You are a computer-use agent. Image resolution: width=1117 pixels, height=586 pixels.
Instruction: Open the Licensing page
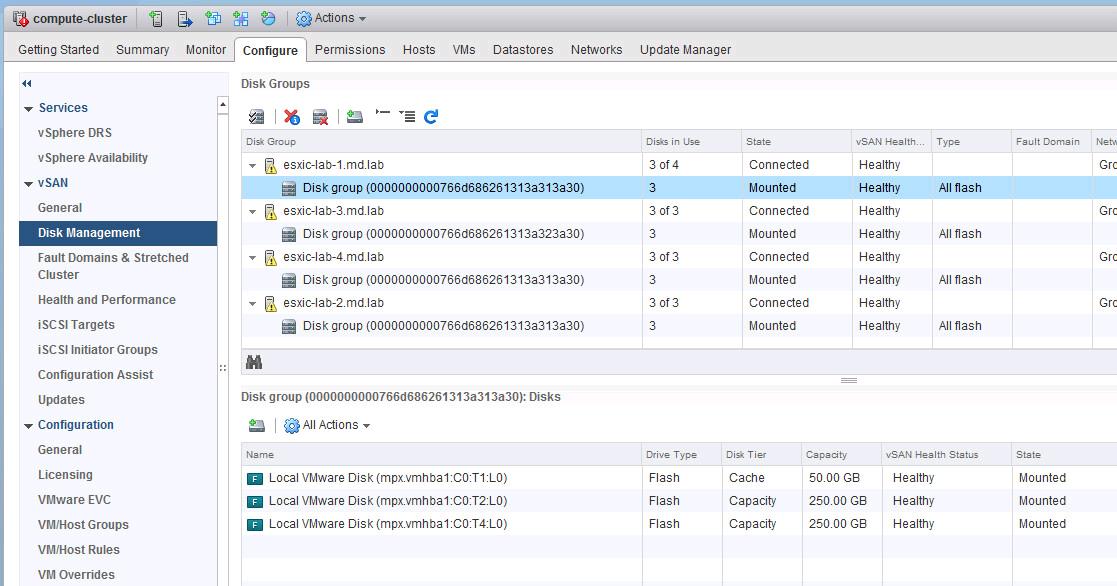(x=66, y=475)
